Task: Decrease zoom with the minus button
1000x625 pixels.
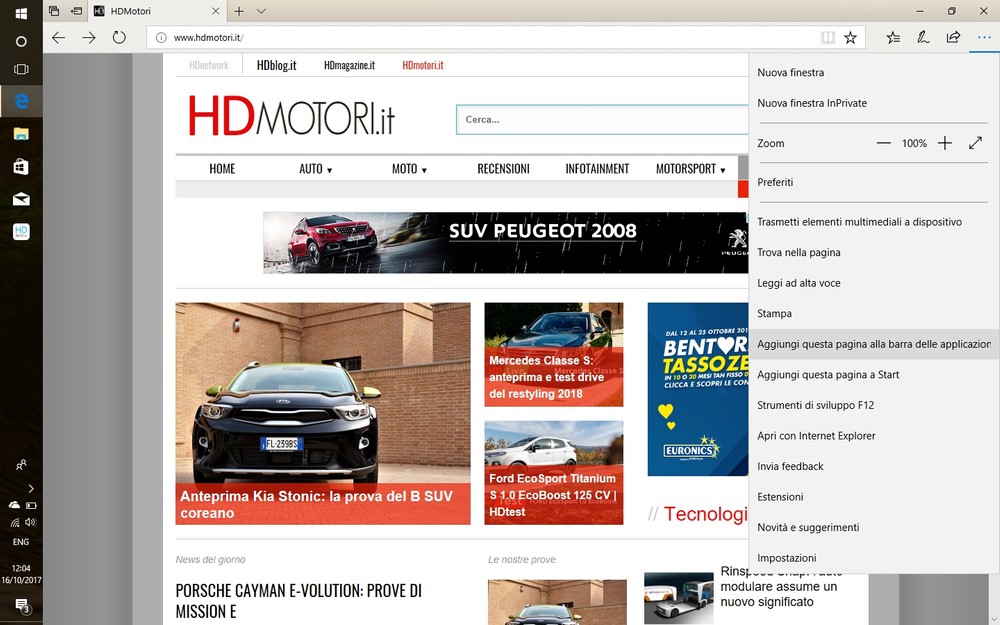Action: click(883, 143)
